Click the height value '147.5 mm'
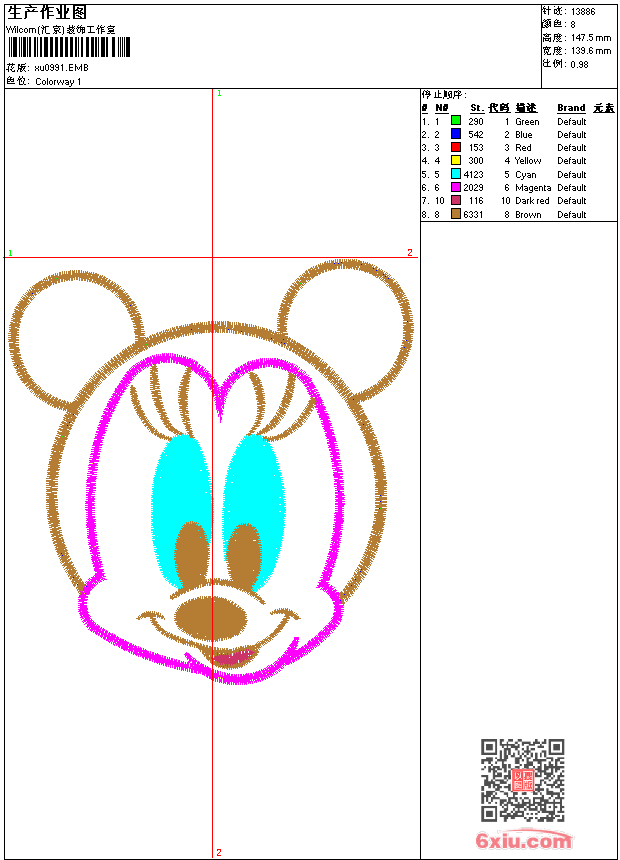 point(591,38)
